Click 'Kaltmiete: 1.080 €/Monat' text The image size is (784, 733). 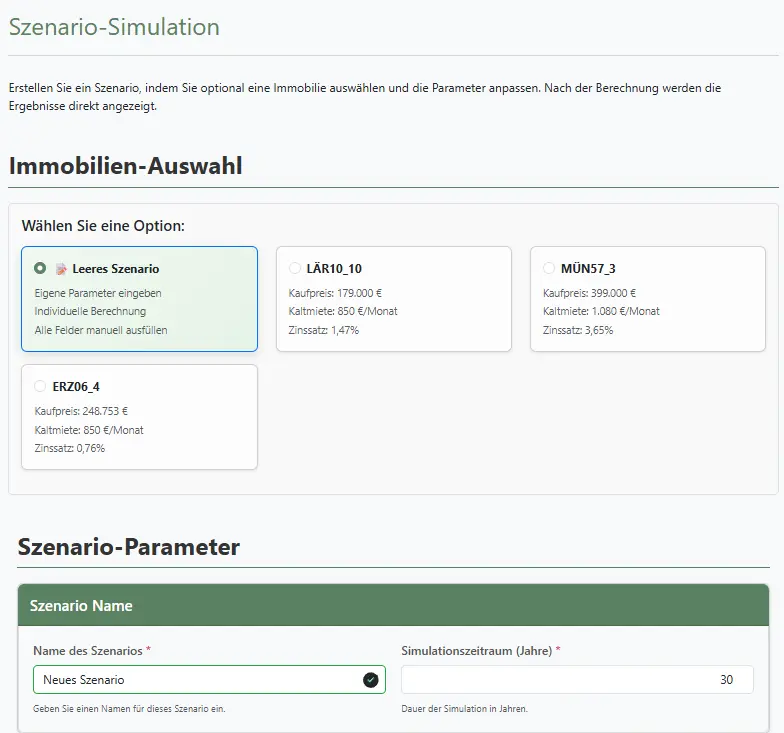click(x=601, y=311)
